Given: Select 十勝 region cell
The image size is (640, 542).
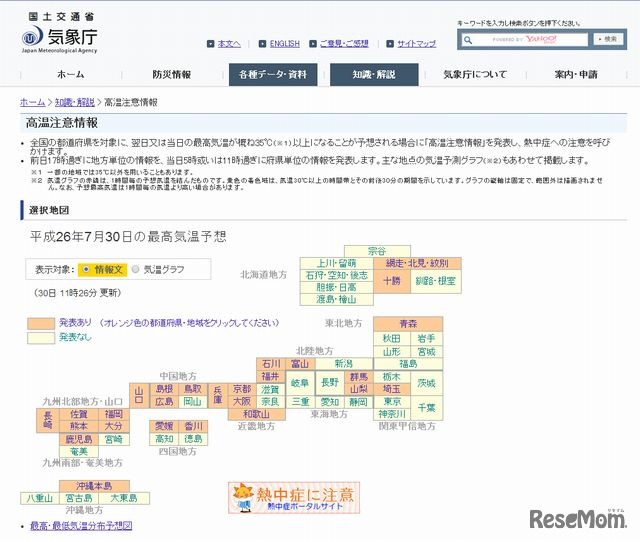Looking at the screenshot, I should [392, 281].
